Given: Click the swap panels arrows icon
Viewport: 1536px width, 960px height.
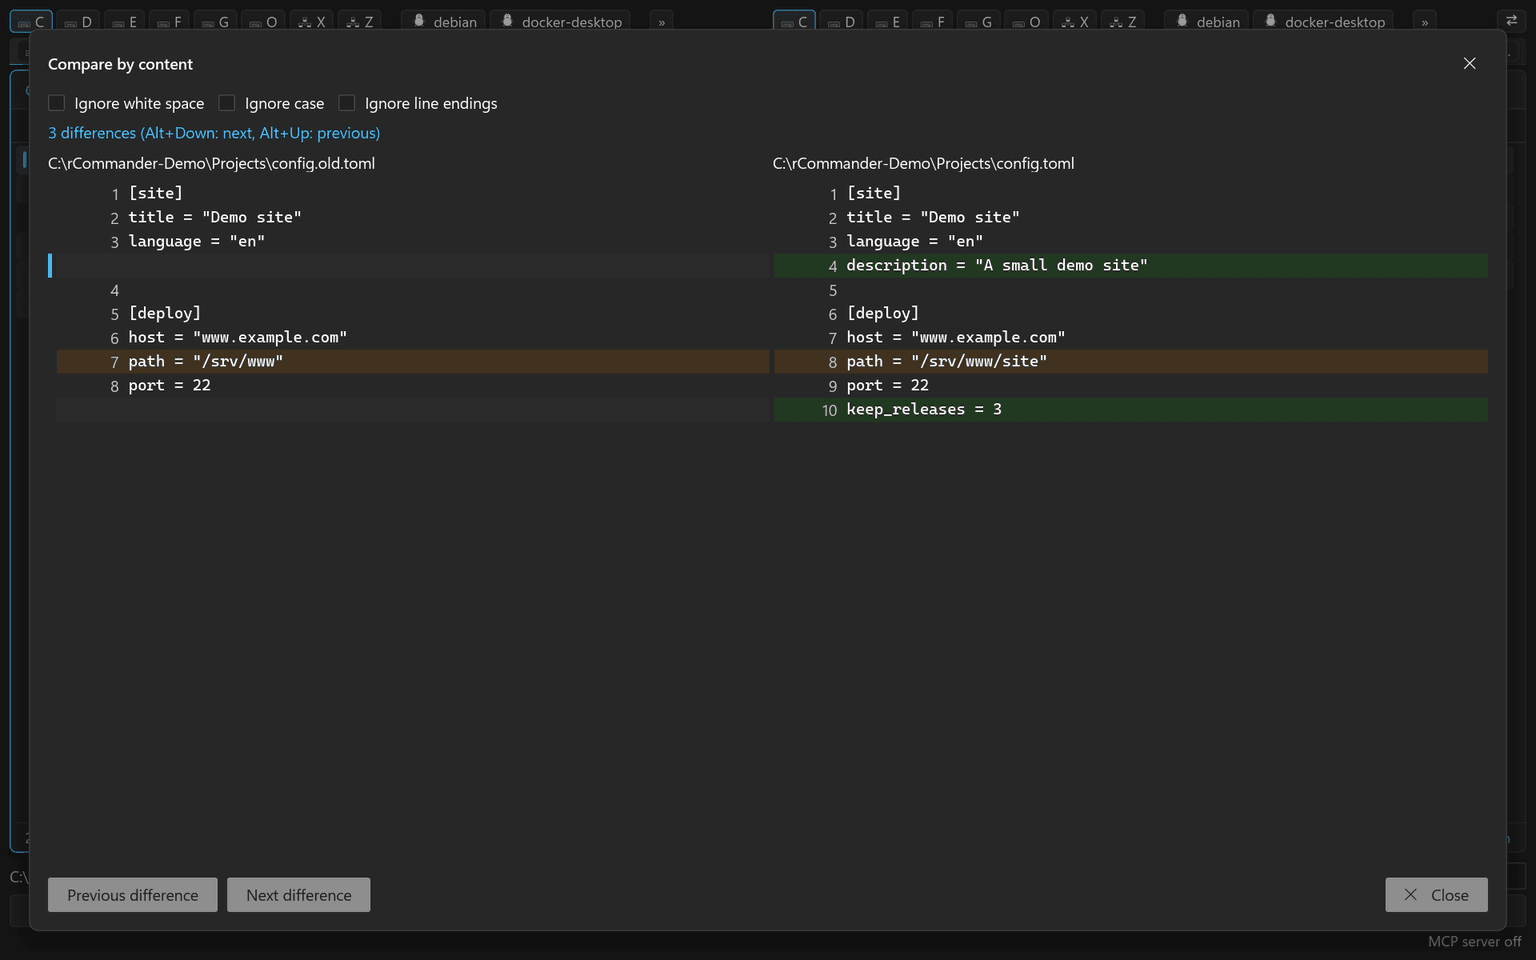Looking at the screenshot, I should point(1511,21).
